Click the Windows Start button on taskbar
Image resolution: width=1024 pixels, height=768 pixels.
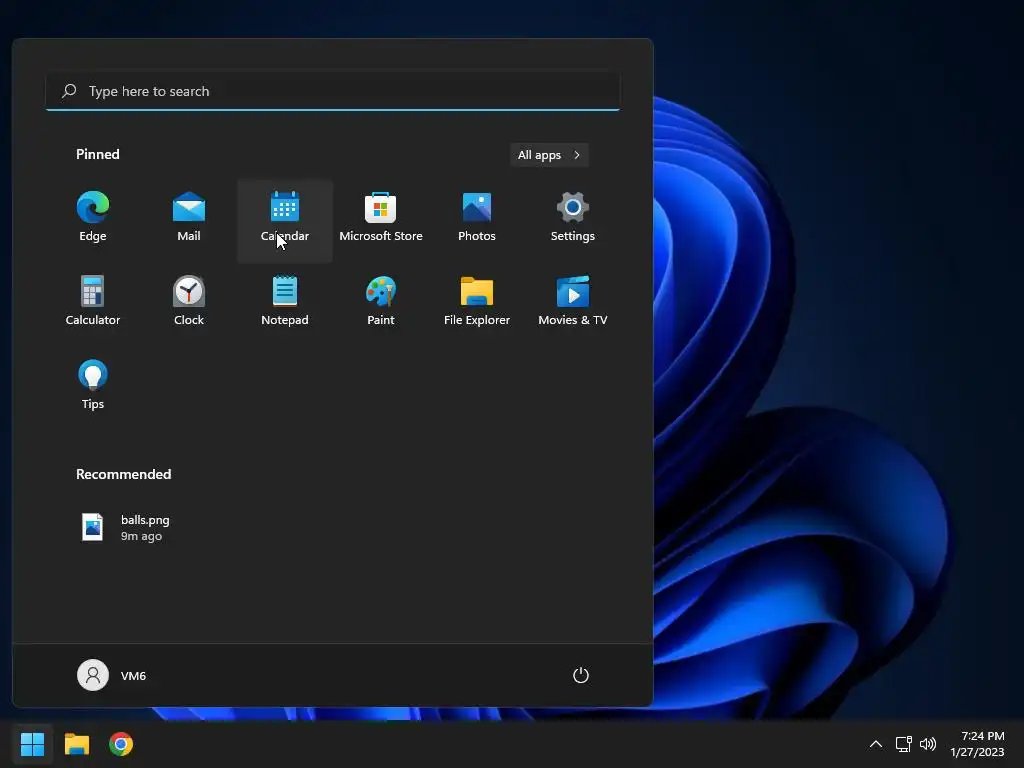click(x=32, y=744)
